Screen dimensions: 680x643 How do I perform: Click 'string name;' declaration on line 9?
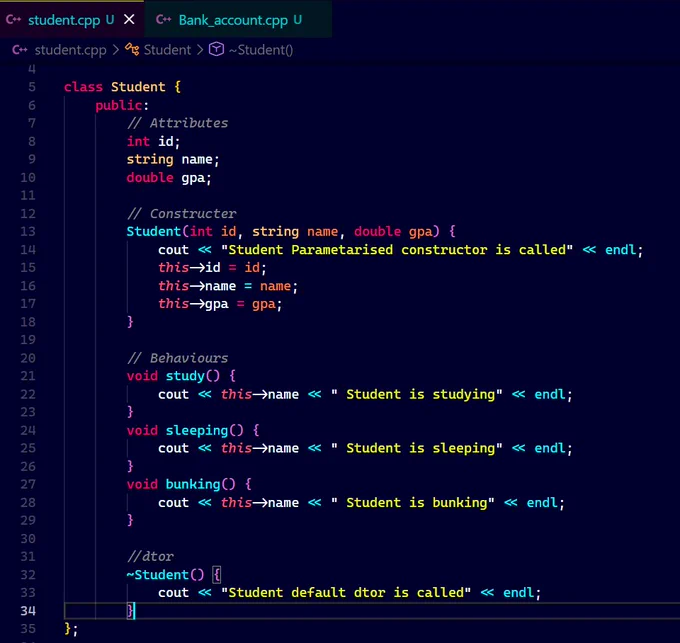173,160
